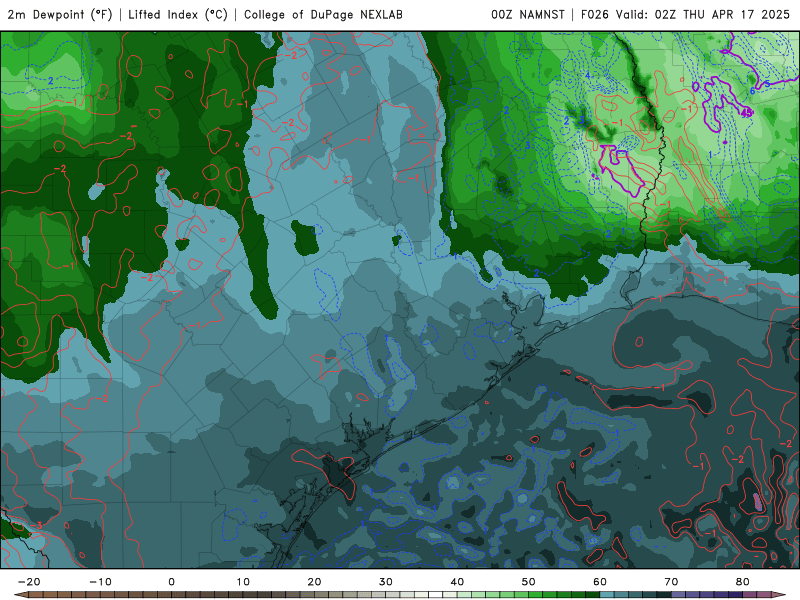Click the left arrow end of the color bar
This screenshot has width=800, height=600.
[x=21, y=595]
